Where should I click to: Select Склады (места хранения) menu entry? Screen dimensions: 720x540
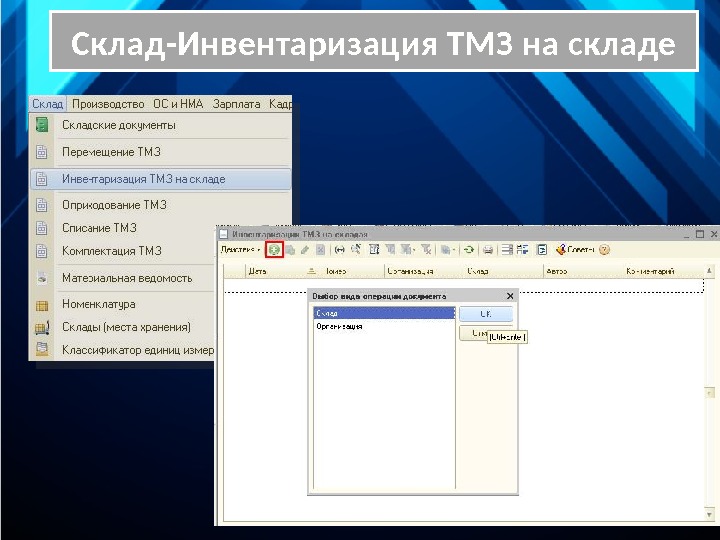123,327
